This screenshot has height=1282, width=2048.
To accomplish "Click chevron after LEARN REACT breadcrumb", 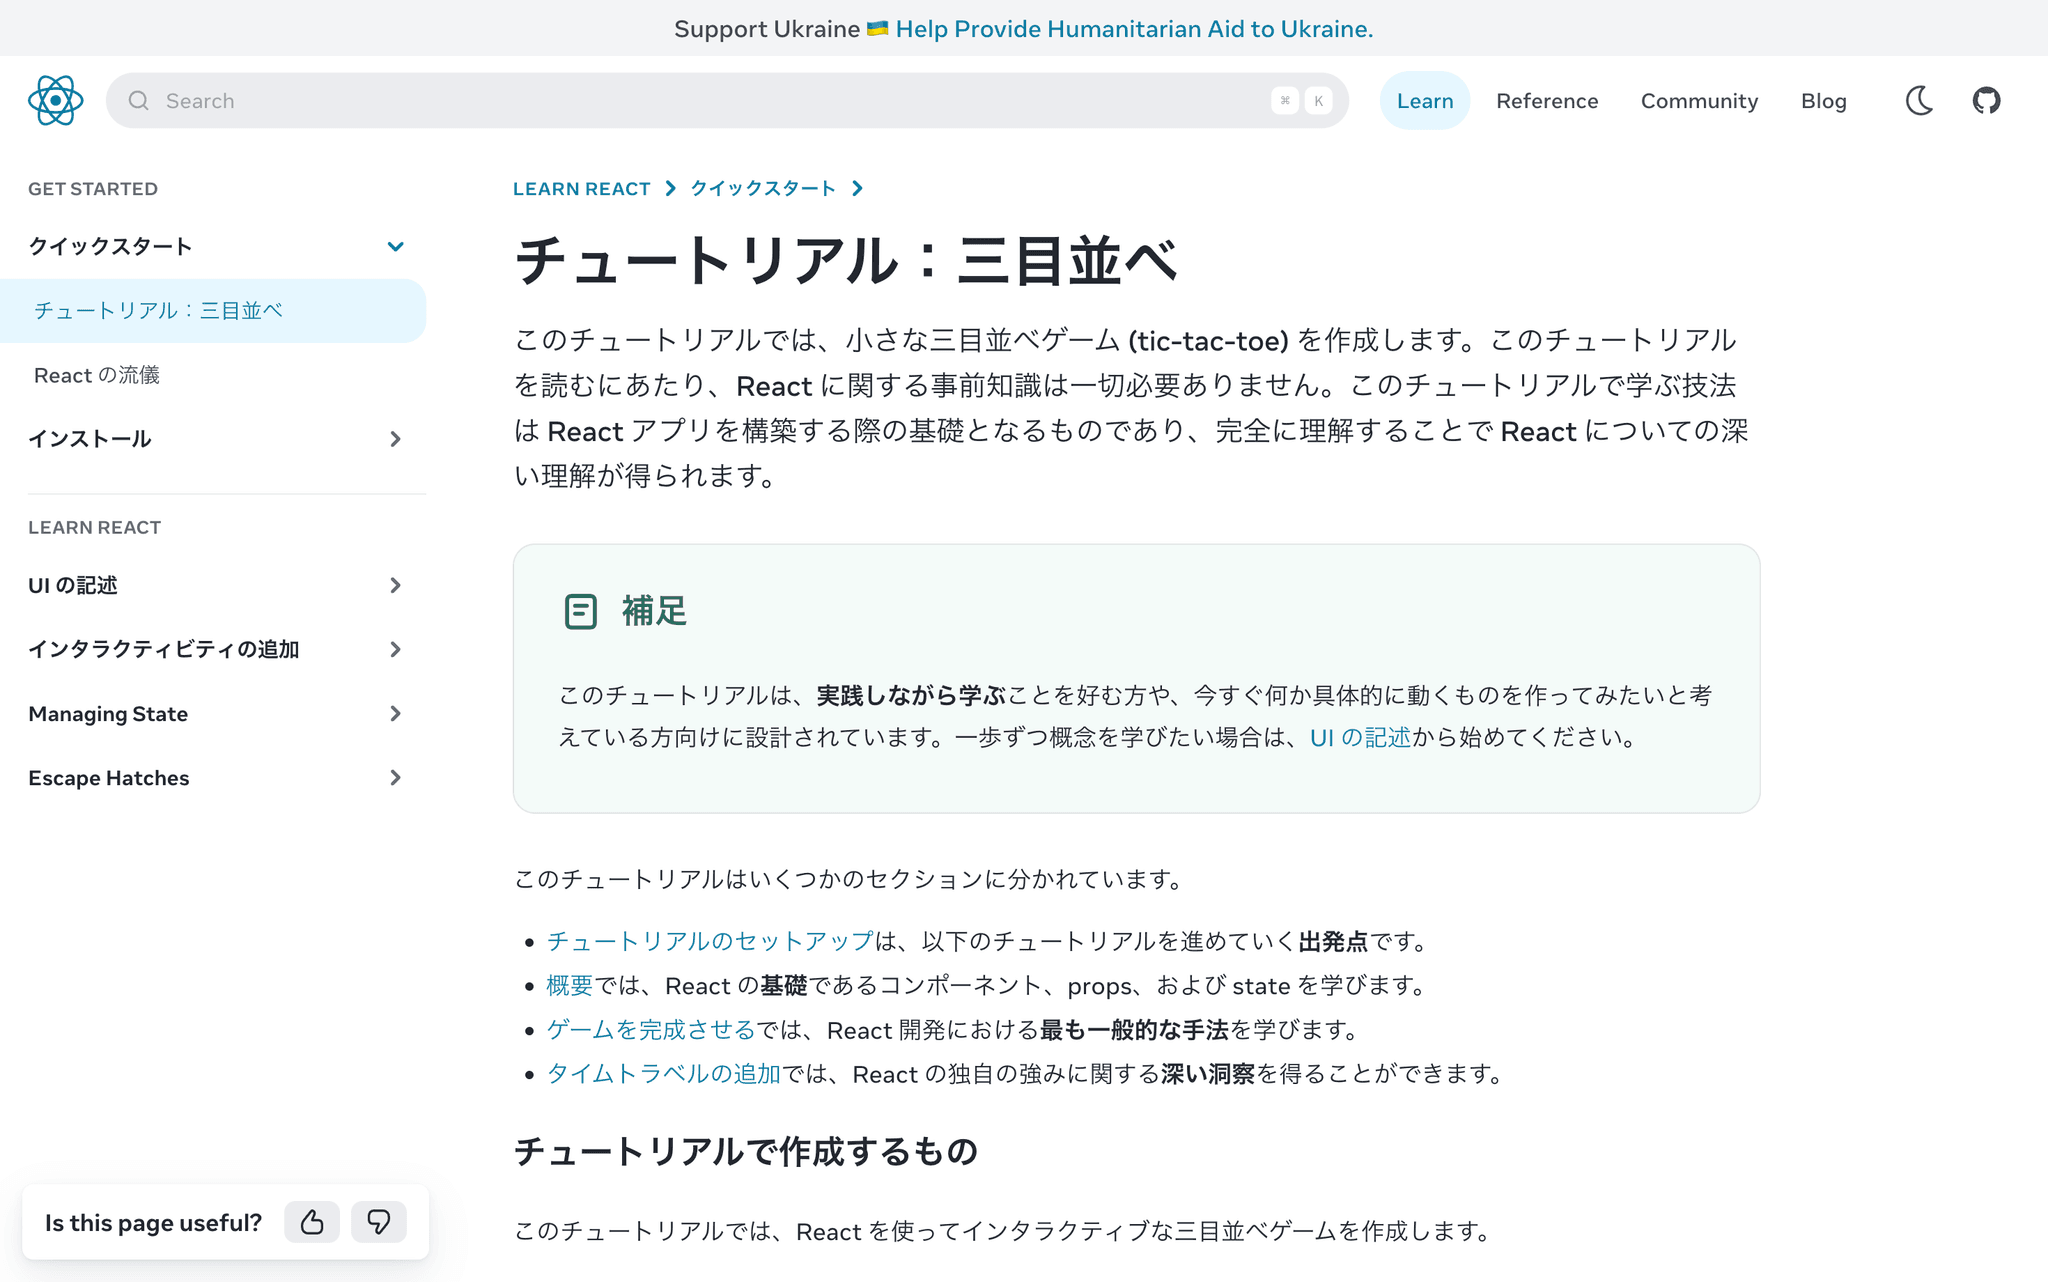I will [670, 188].
